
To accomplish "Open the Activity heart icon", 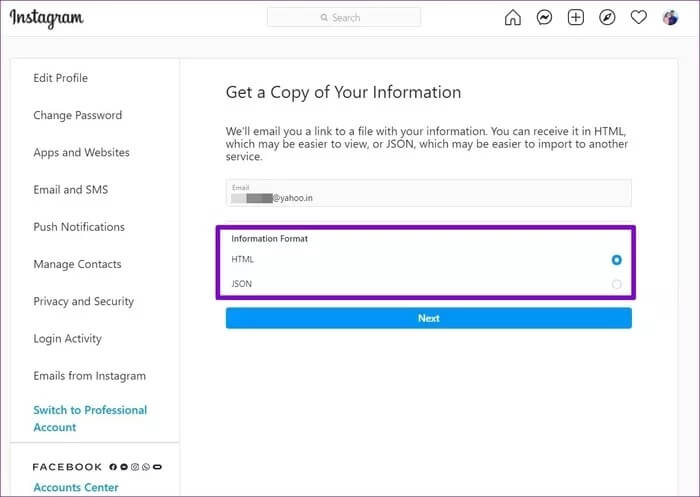I will pos(638,18).
